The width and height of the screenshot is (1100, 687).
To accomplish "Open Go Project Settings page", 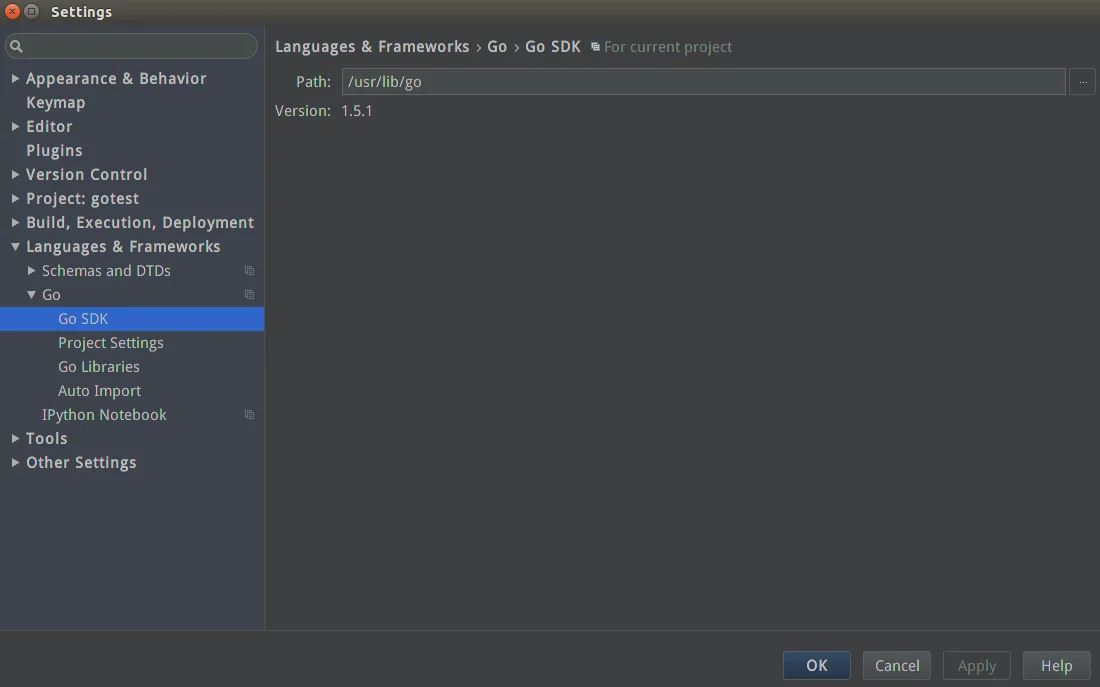I will [111, 343].
